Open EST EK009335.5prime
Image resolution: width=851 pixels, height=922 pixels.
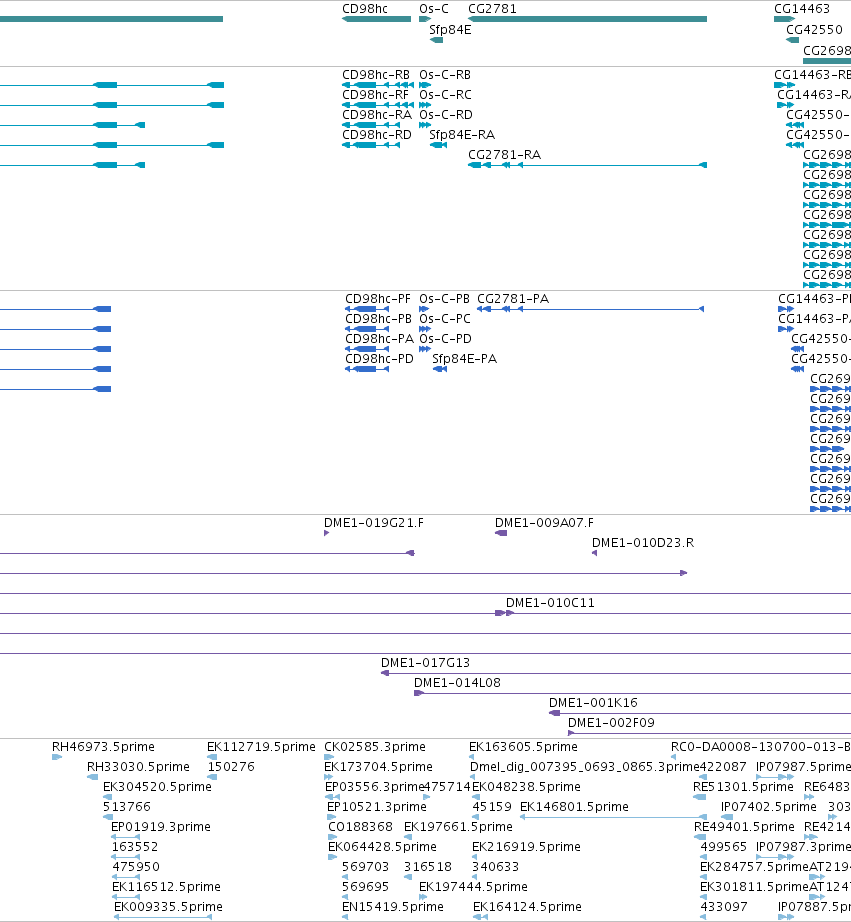(168, 907)
